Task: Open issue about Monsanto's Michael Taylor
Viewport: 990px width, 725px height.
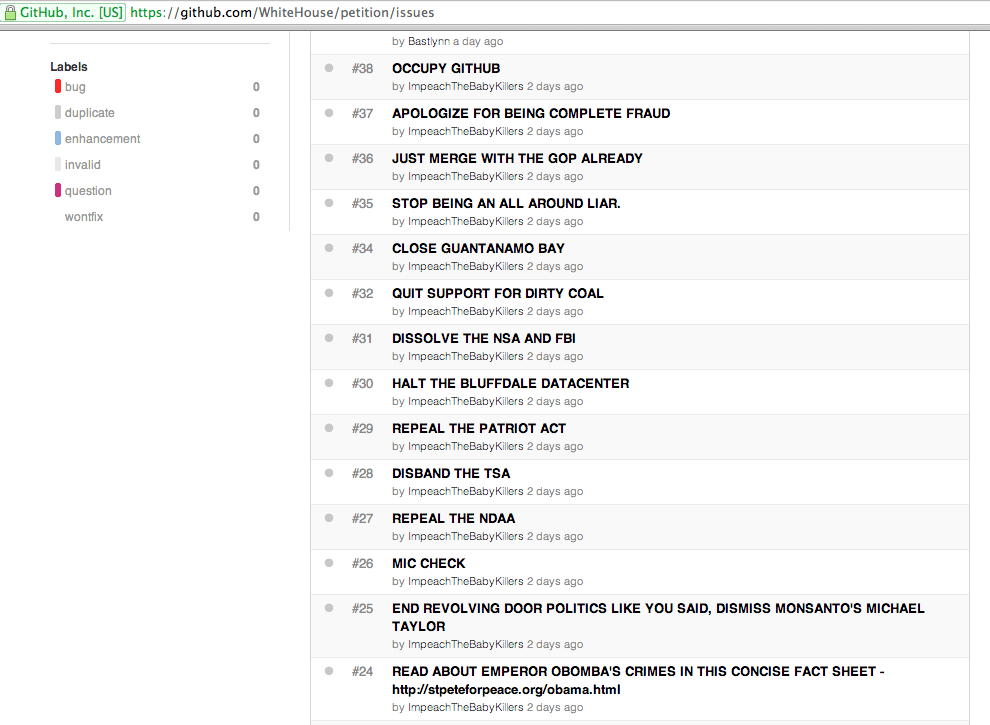Action: [x=658, y=618]
